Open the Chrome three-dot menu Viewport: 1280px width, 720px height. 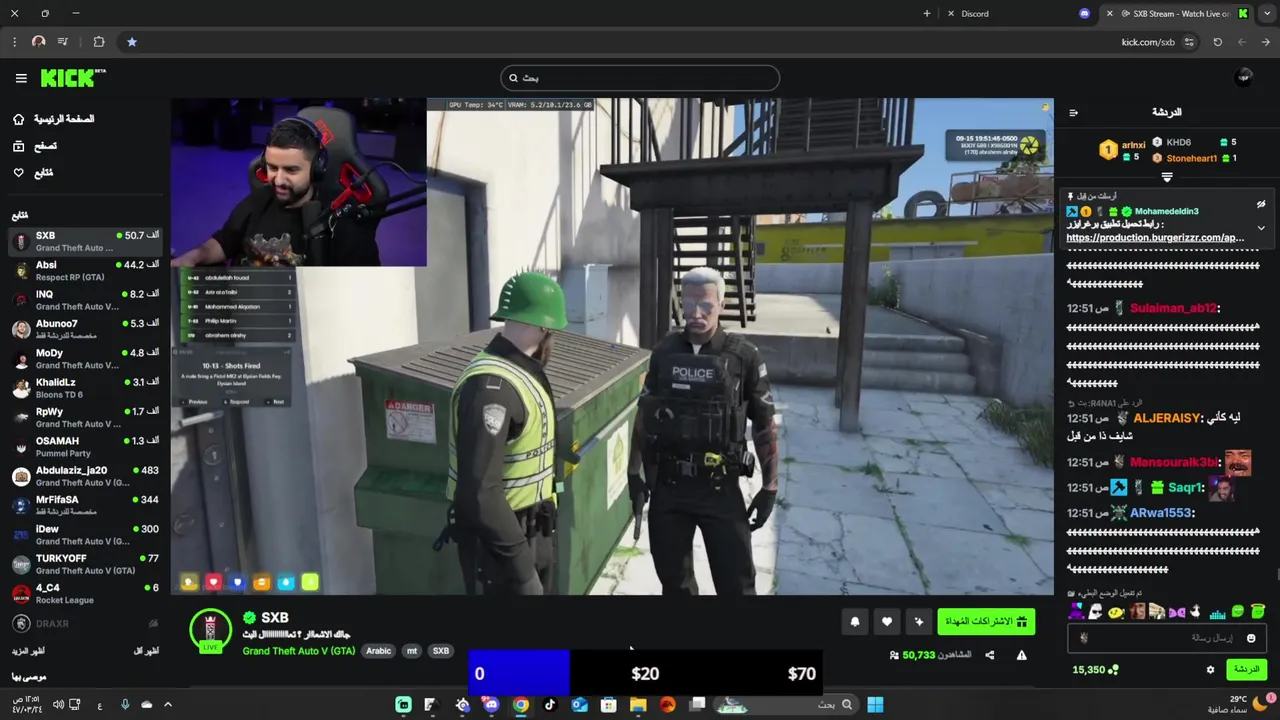pyautogui.click(x=14, y=42)
